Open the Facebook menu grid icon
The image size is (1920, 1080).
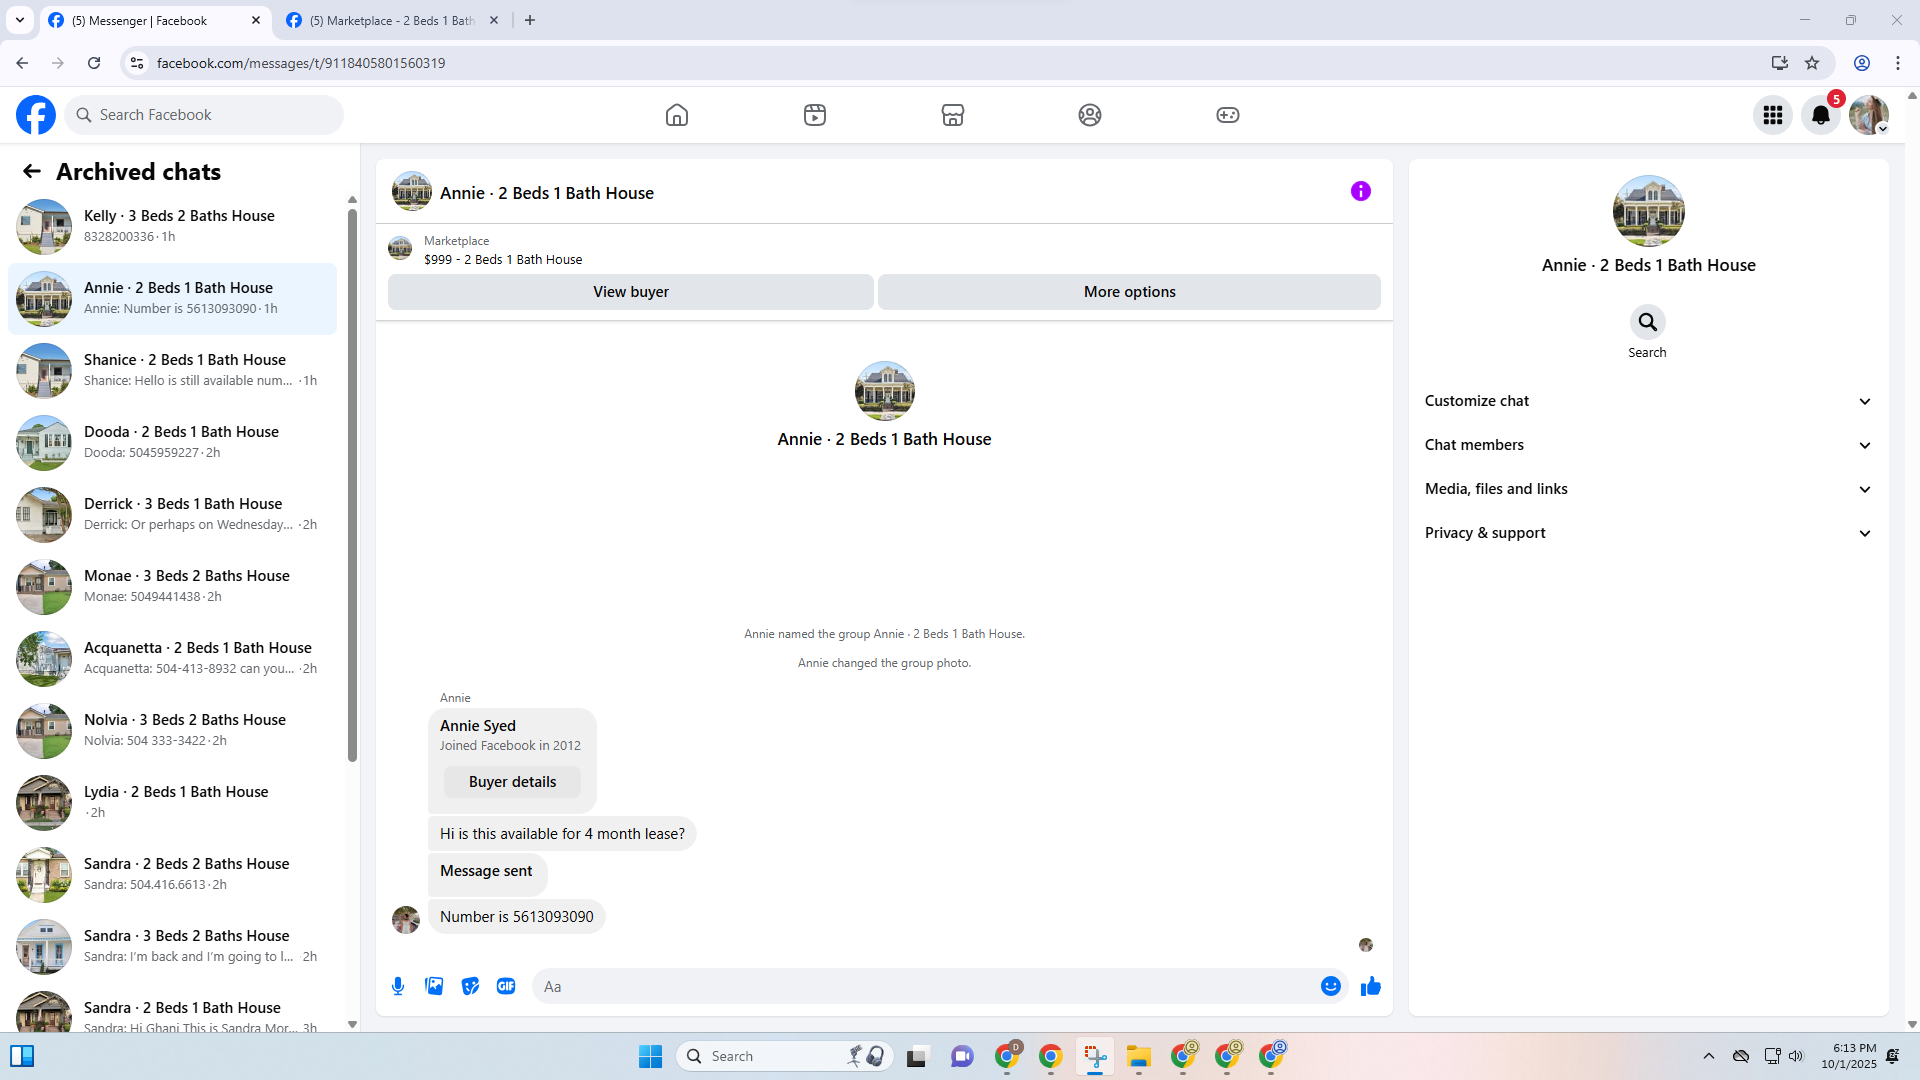click(x=1773, y=115)
